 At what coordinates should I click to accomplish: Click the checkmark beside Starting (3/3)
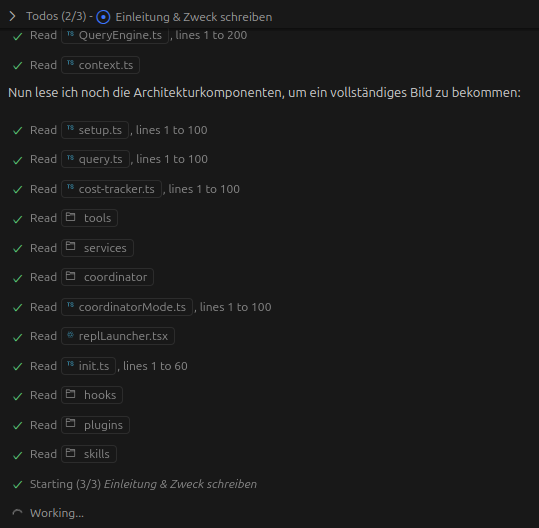click(x=18, y=484)
